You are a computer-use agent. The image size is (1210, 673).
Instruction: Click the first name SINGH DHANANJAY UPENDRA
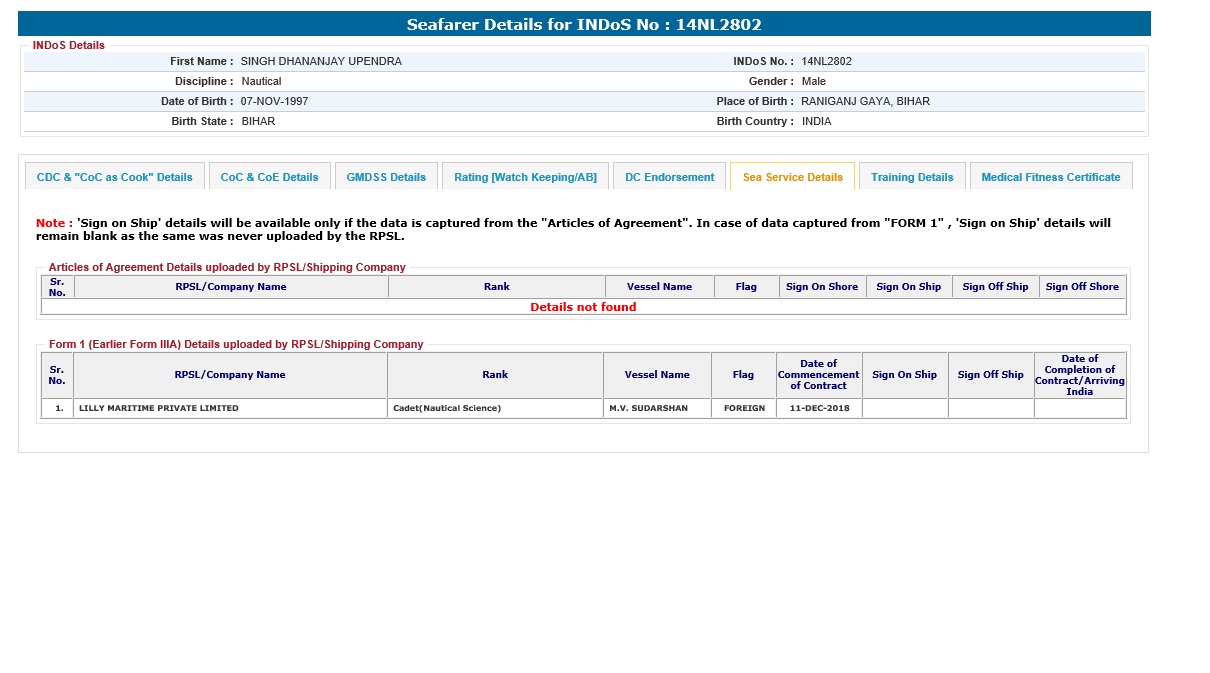pyautogui.click(x=321, y=61)
